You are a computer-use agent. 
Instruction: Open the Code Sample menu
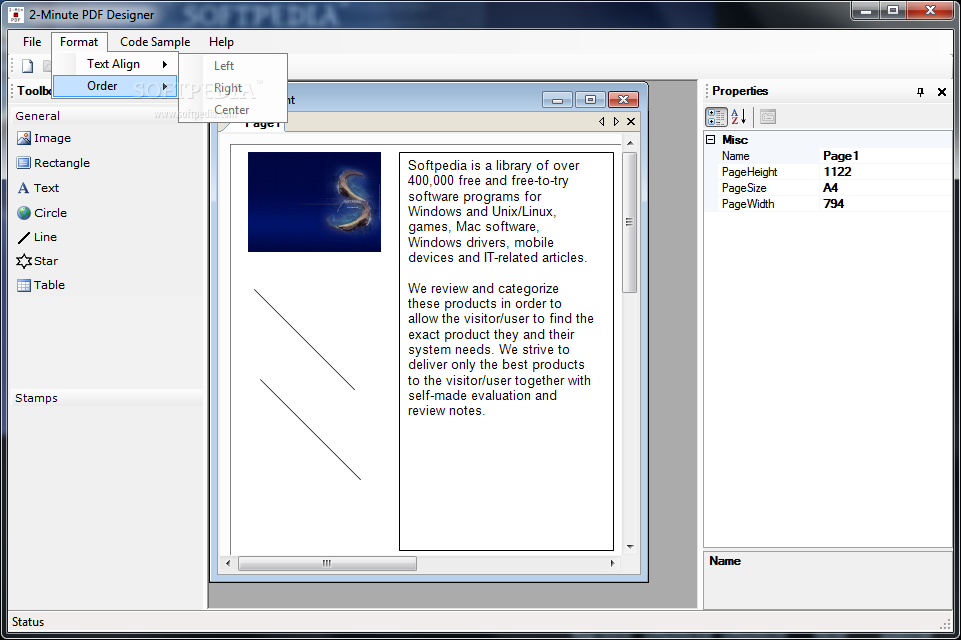155,42
